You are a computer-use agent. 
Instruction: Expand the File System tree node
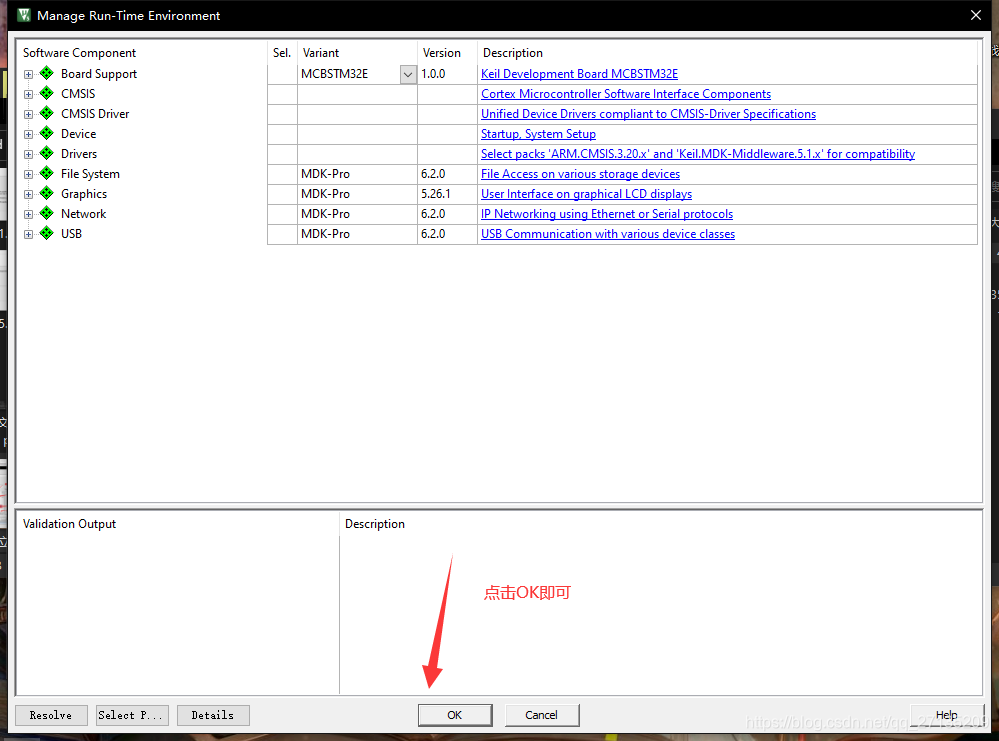click(x=28, y=175)
